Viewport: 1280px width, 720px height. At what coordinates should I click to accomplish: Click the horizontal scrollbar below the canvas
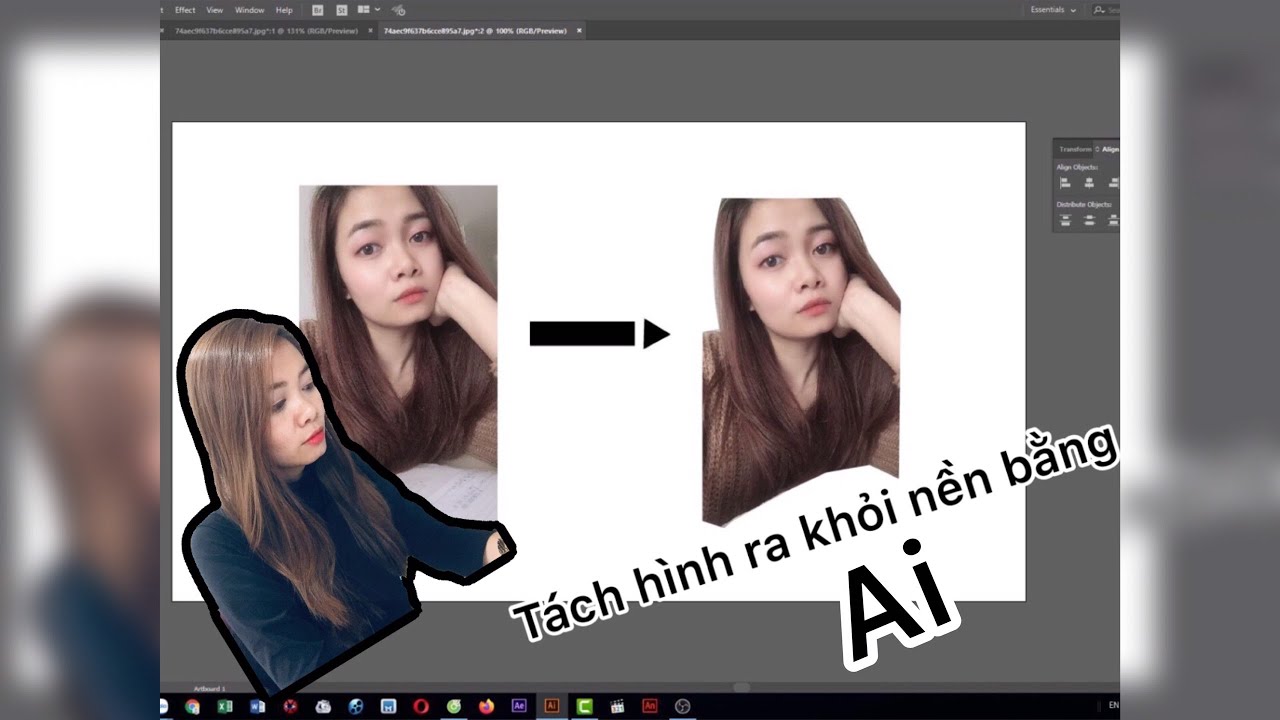click(x=741, y=688)
